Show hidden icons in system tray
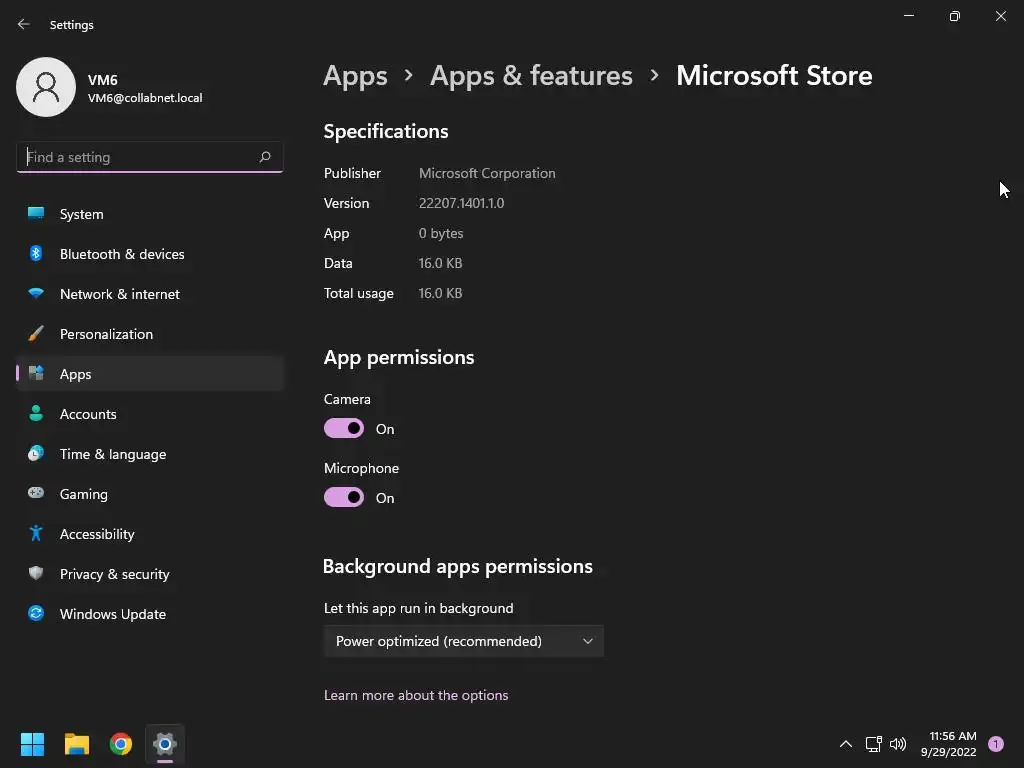 (x=845, y=744)
